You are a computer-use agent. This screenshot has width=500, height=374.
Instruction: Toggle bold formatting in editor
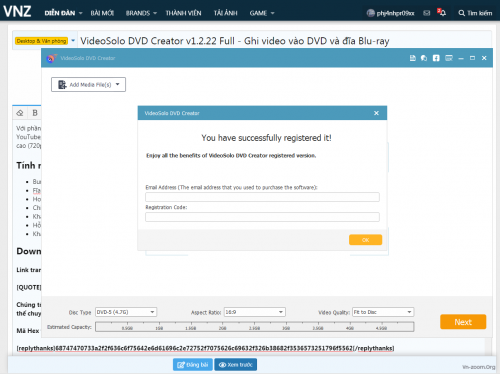(35, 113)
